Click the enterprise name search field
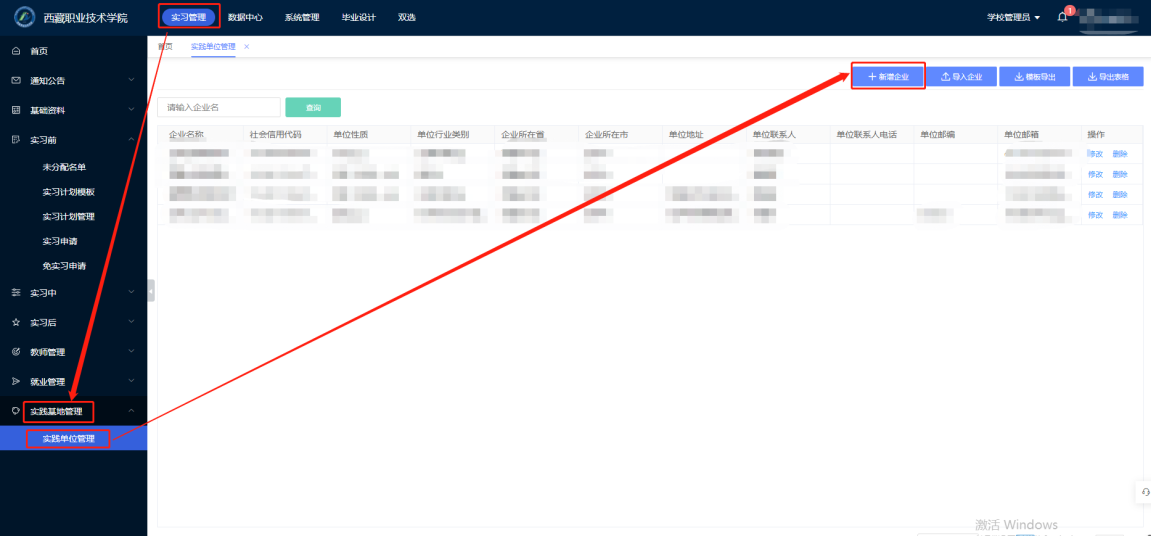The image size is (1151, 536). 219,107
